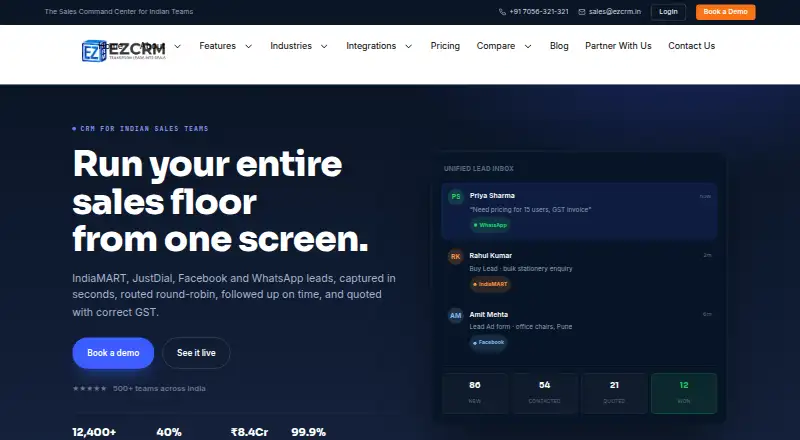Click the Facebook source badge
This screenshot has height=440, width=800.
[488, 343]
